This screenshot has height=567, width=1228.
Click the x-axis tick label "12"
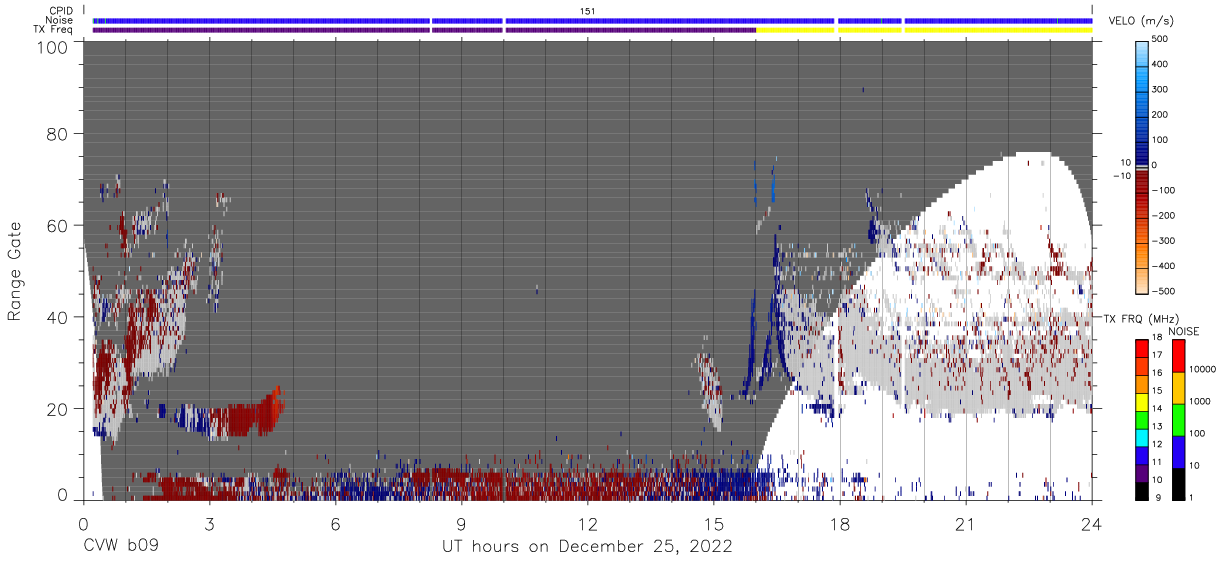[x=588, y=524]
